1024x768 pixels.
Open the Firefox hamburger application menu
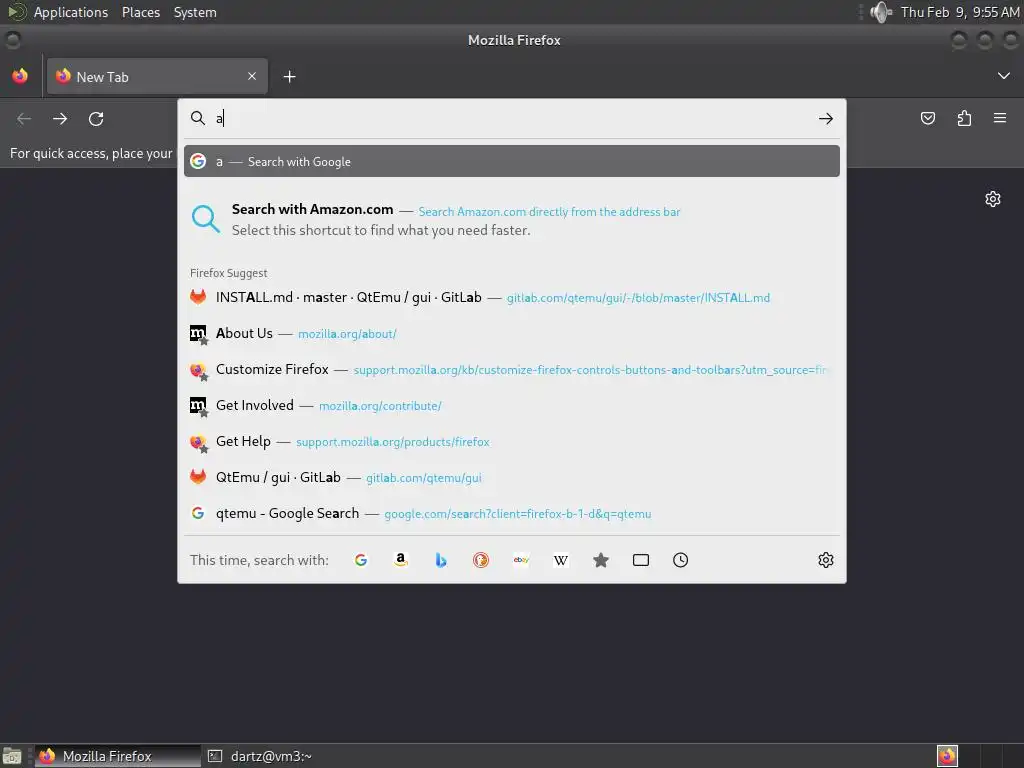click(1000, 118)
